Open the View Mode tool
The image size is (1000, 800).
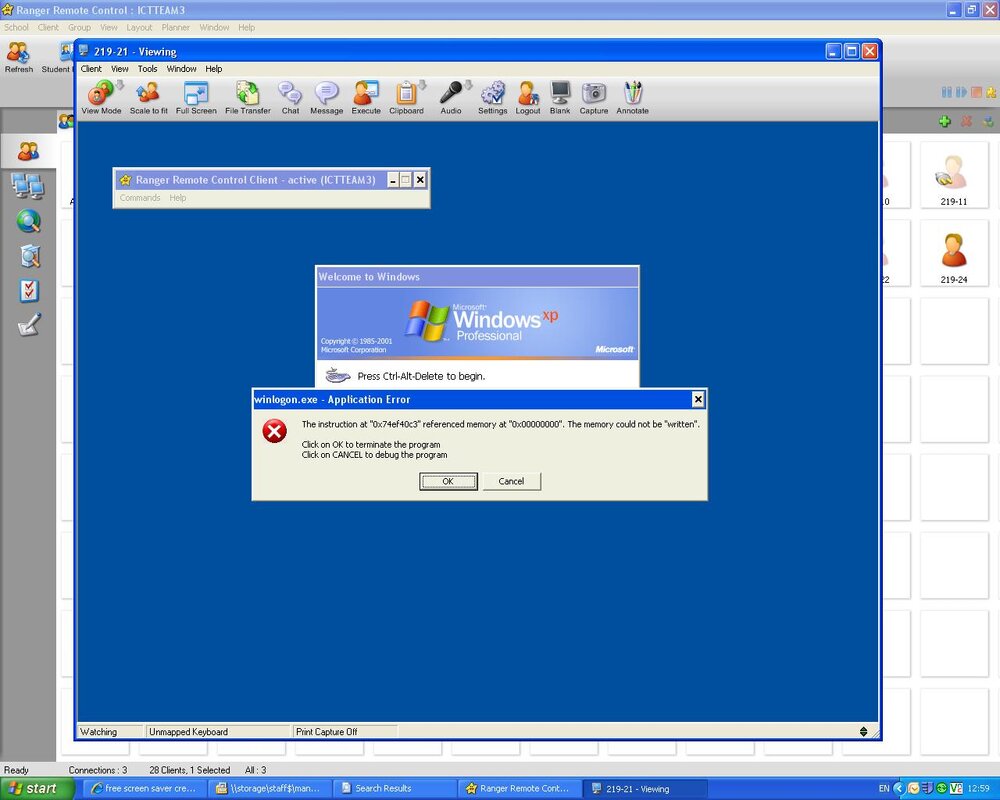pos(101,97)
